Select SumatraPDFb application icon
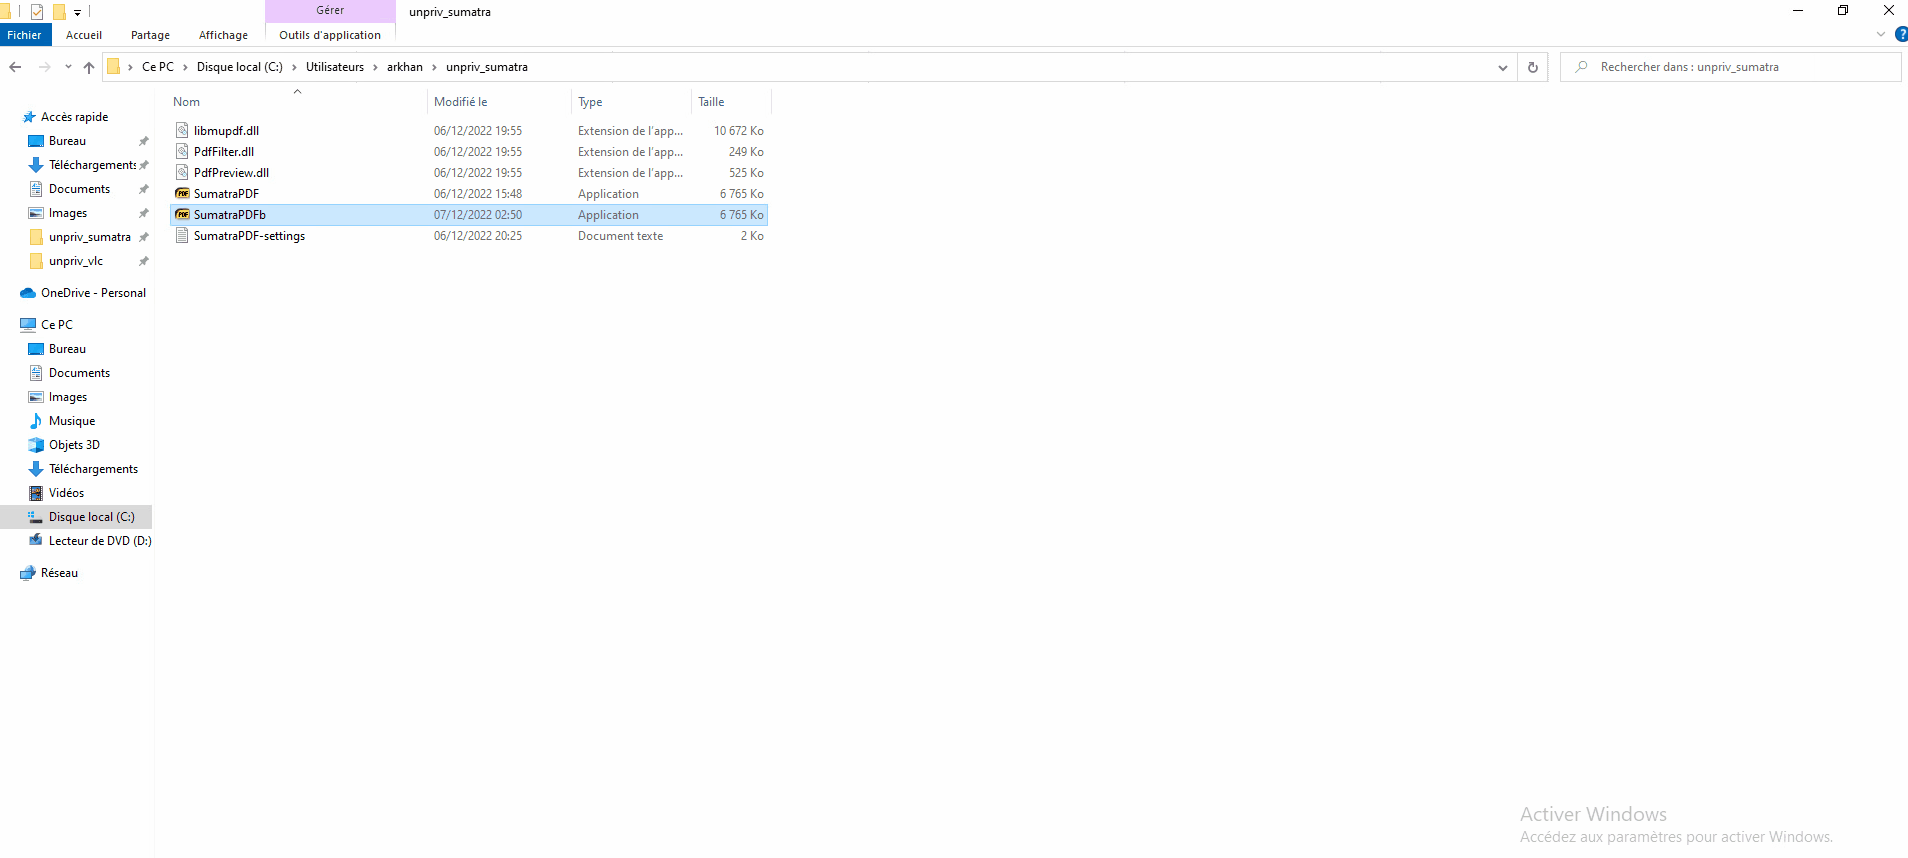 click(x=182, y=214)
